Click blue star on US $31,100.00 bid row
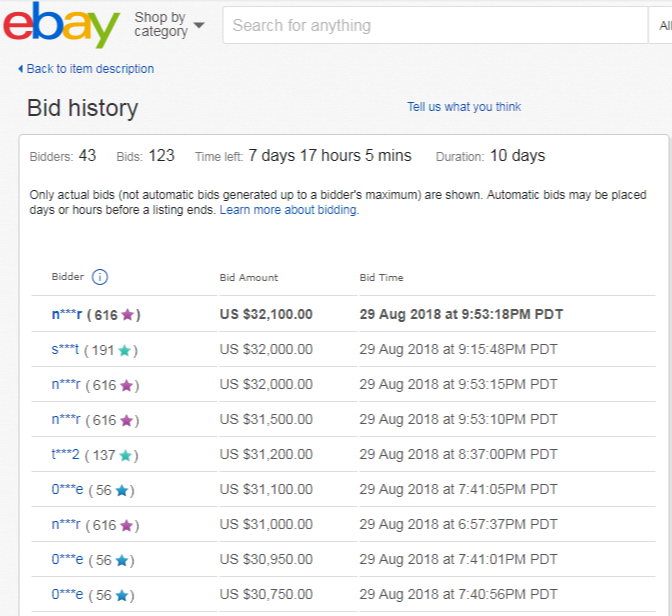672x616 pixels. 122,490
